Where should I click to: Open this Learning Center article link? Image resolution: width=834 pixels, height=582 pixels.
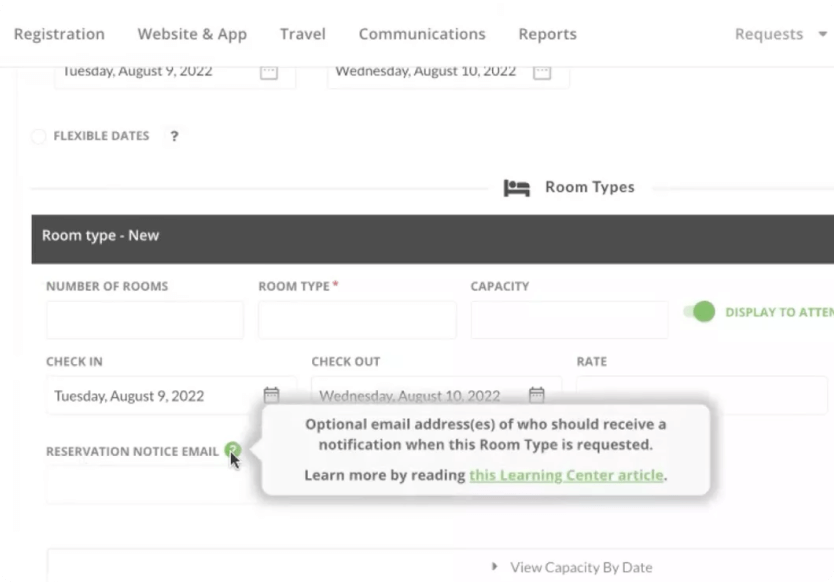pos(566,475)
